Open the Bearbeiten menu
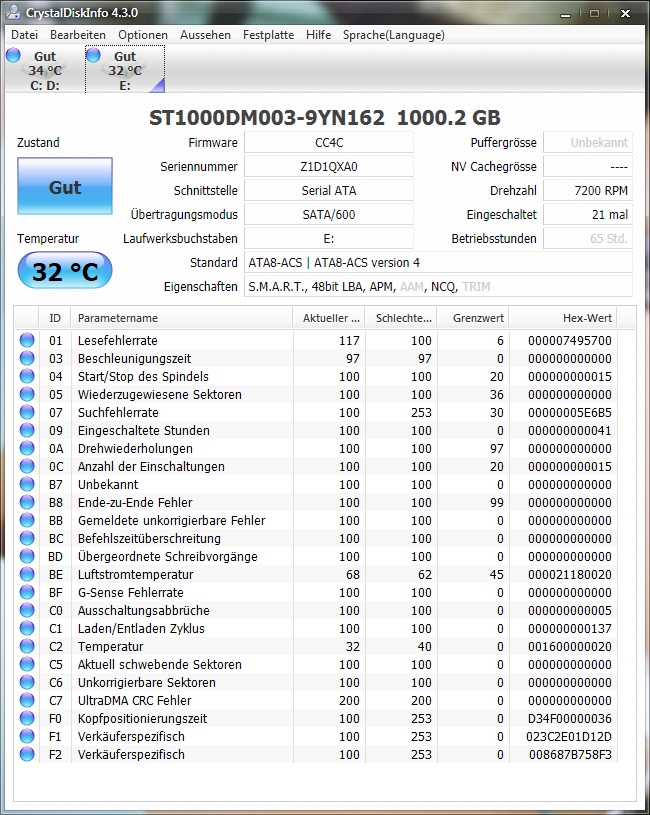Viewport: 650px width, 815px height. pos(77,35)
